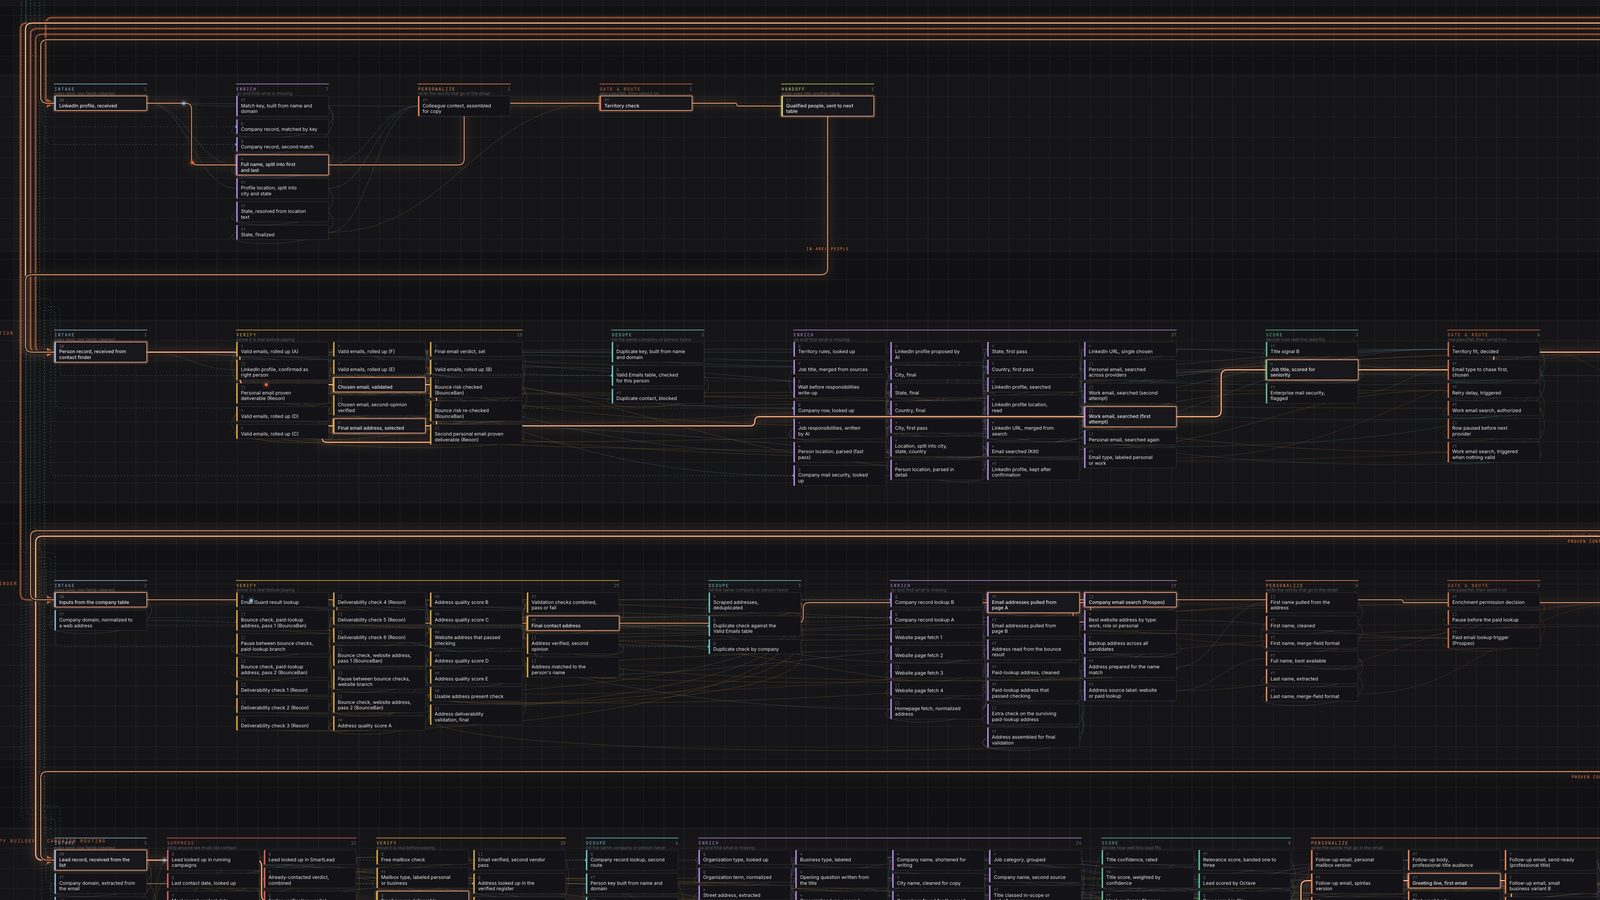The image size is (1600, 900).
Task: Select 'Email addresses pulled from page A' node
Action: tap(1035, 604)
